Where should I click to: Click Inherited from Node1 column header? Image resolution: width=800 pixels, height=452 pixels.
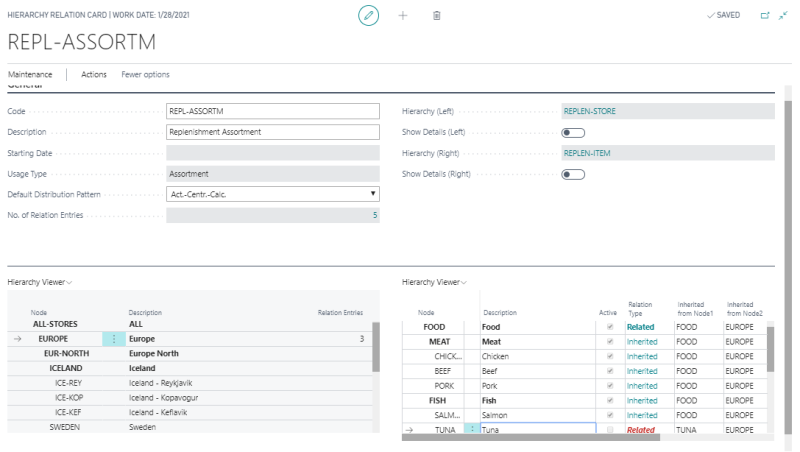pos(695,309)
